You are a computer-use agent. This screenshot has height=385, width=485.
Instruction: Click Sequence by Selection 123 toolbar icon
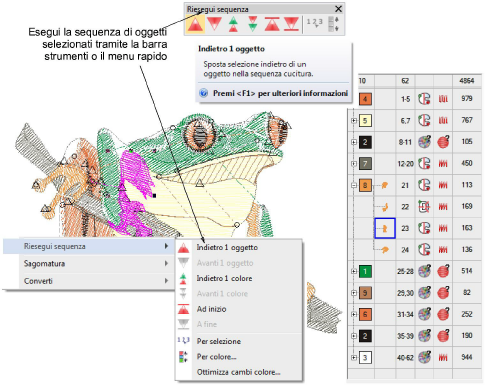point(315,23)
